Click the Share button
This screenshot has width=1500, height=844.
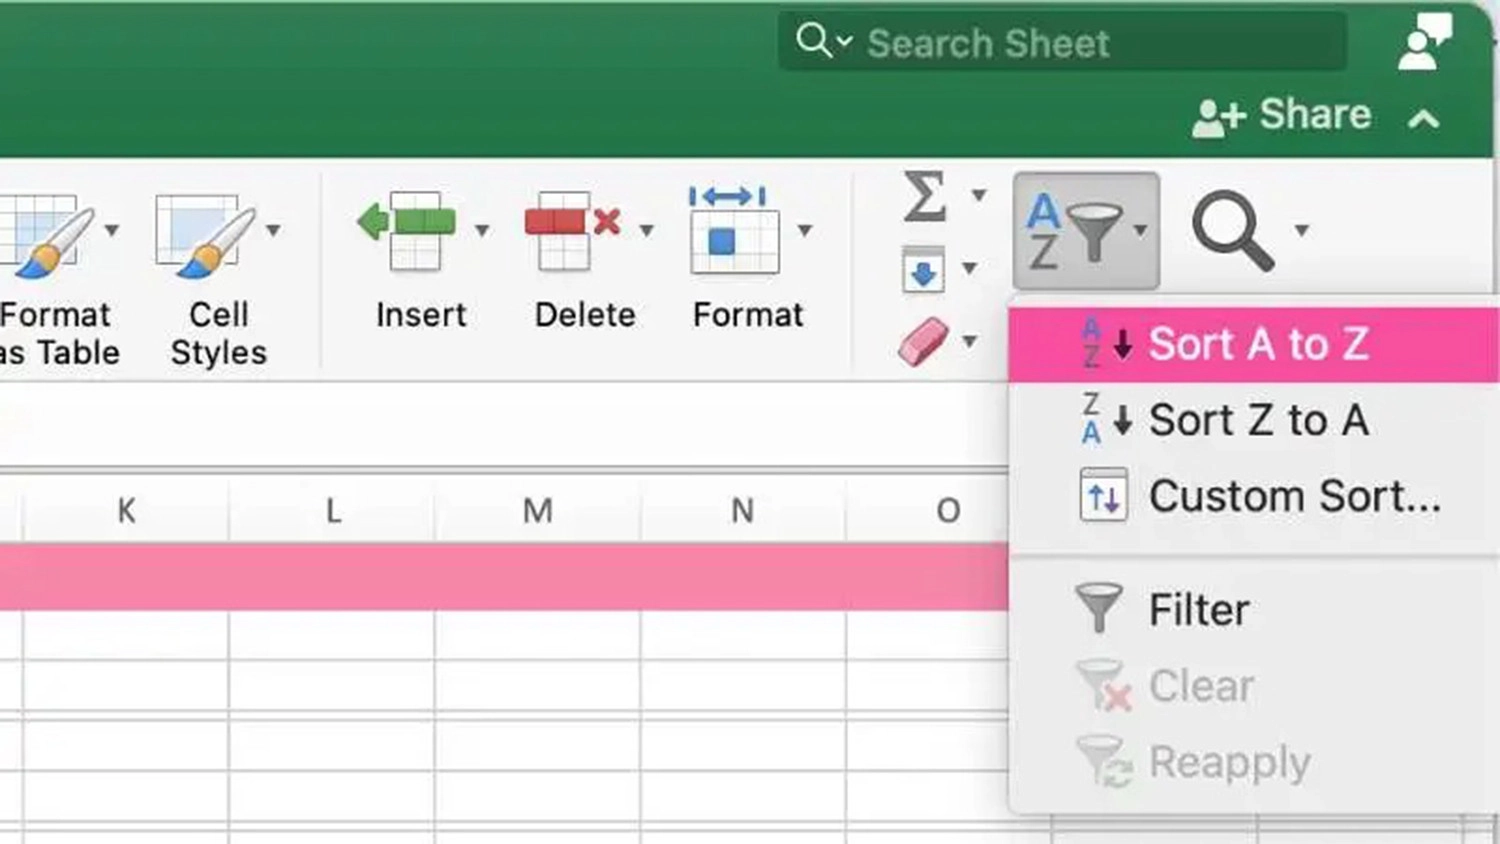pyautogui.click(x=1281, y=116)
